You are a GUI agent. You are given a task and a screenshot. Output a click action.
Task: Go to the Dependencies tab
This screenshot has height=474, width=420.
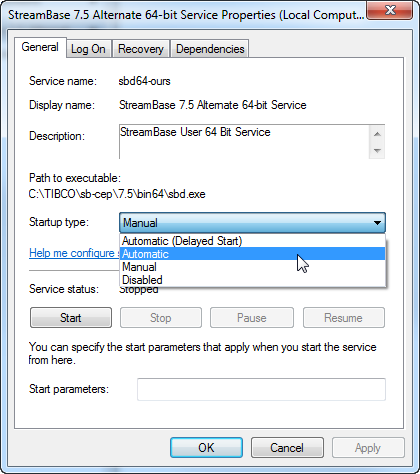pos(210,49)
